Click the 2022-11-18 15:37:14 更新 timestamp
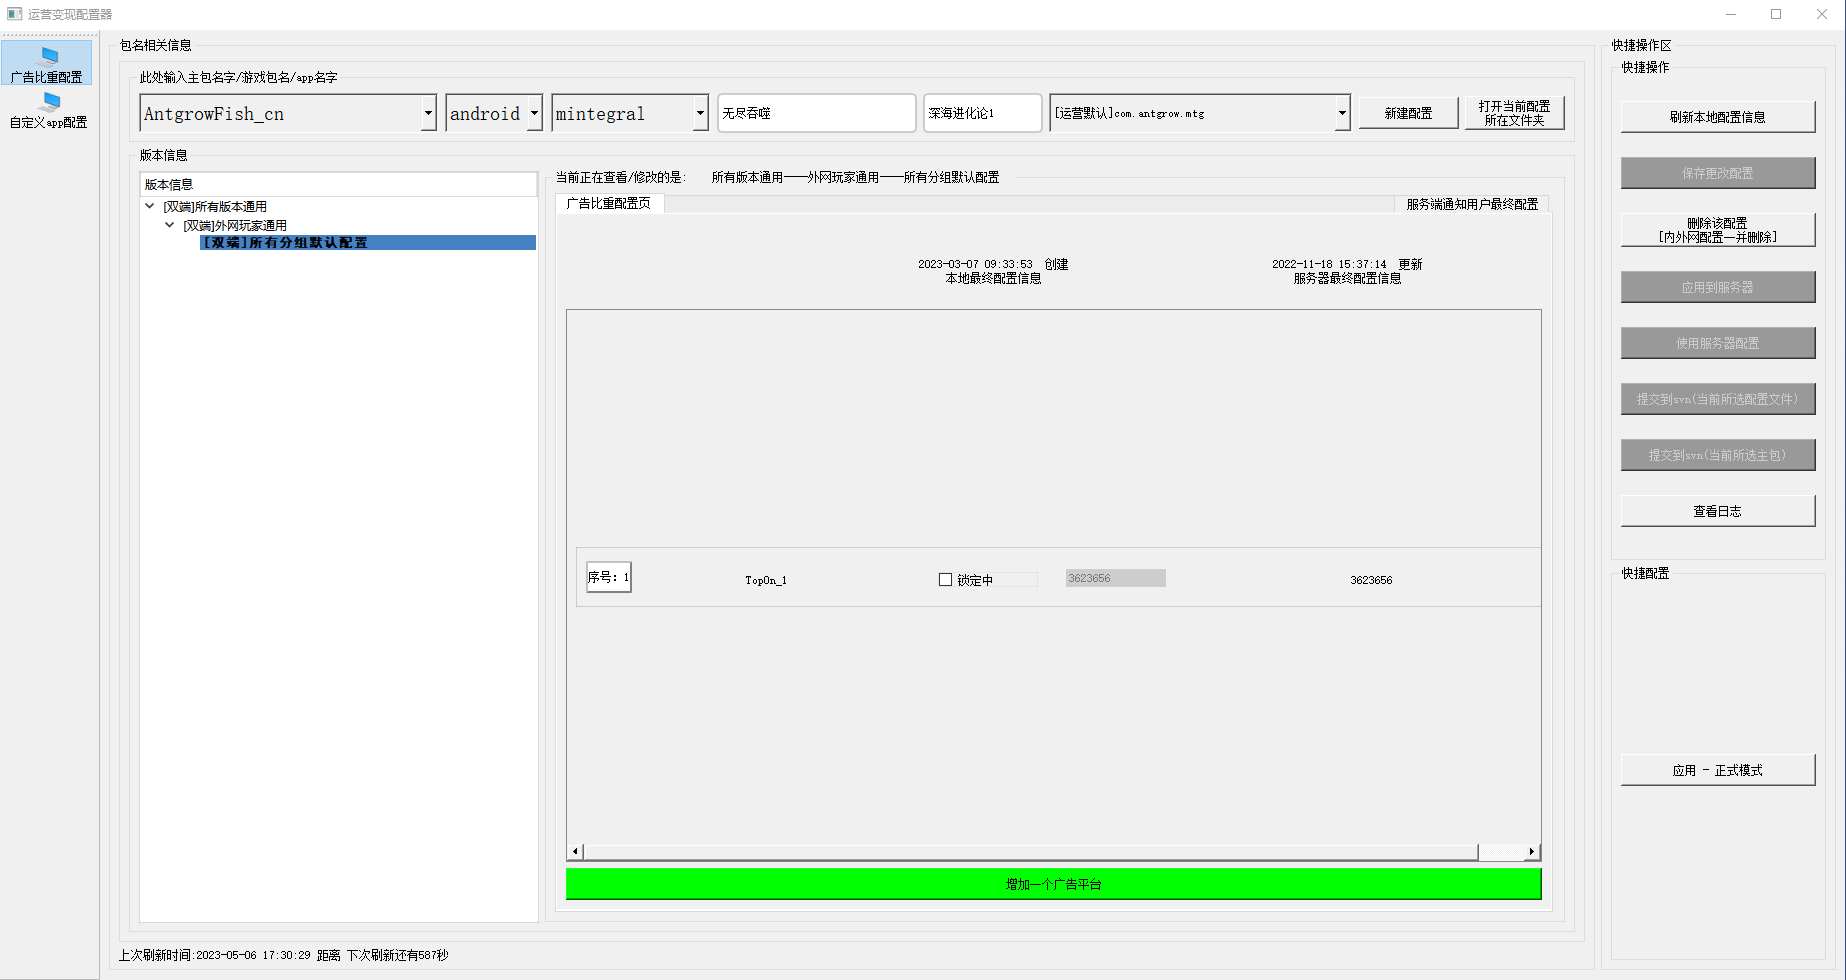 pyautogui.click(x=1347, y=264)
